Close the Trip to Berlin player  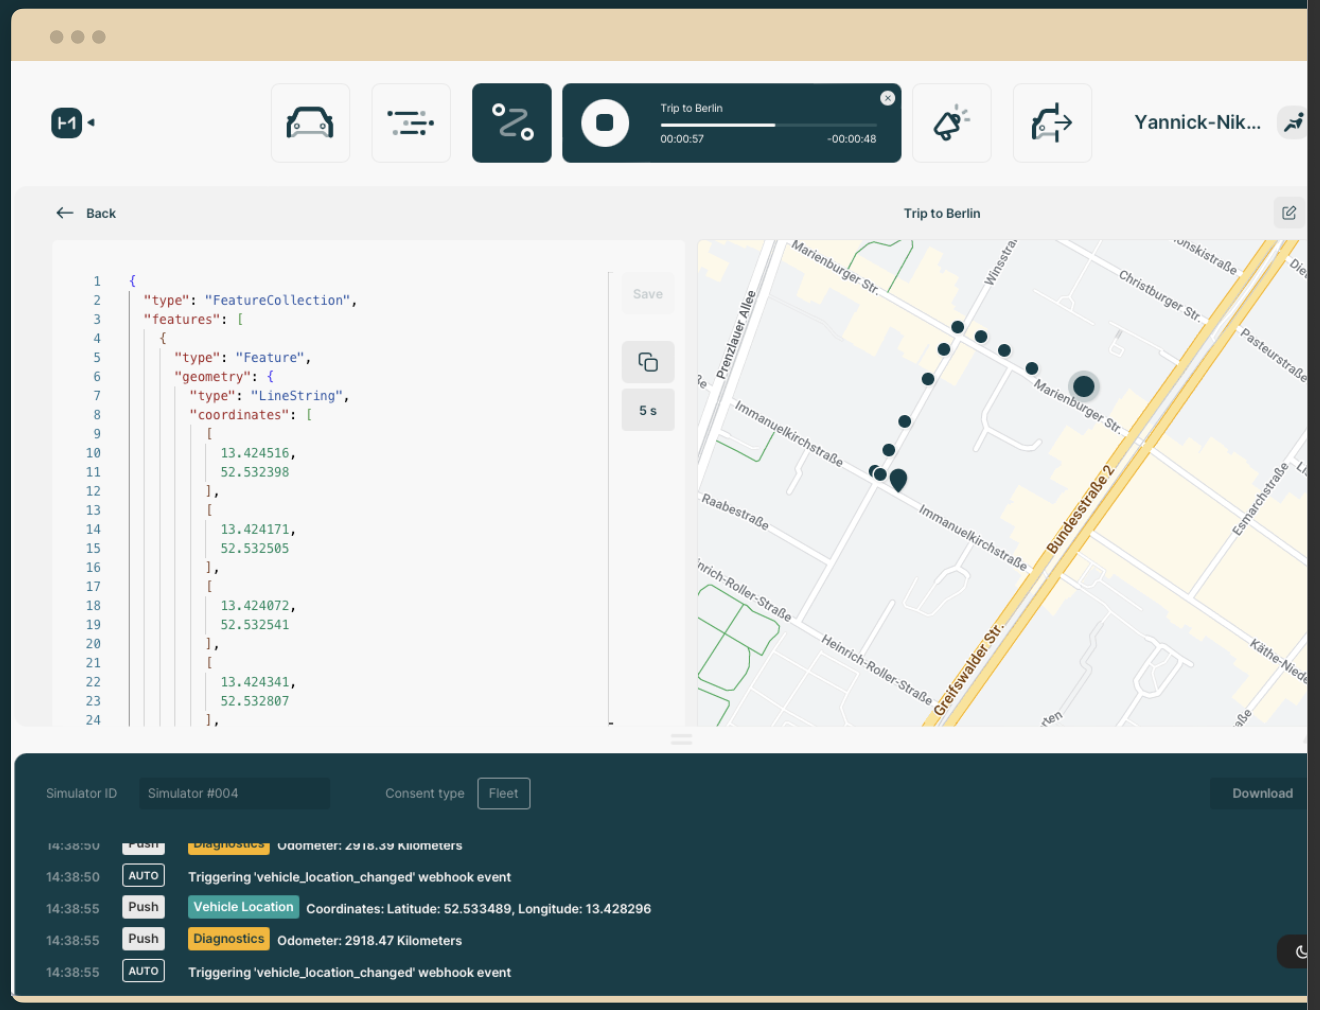[887, 98]
